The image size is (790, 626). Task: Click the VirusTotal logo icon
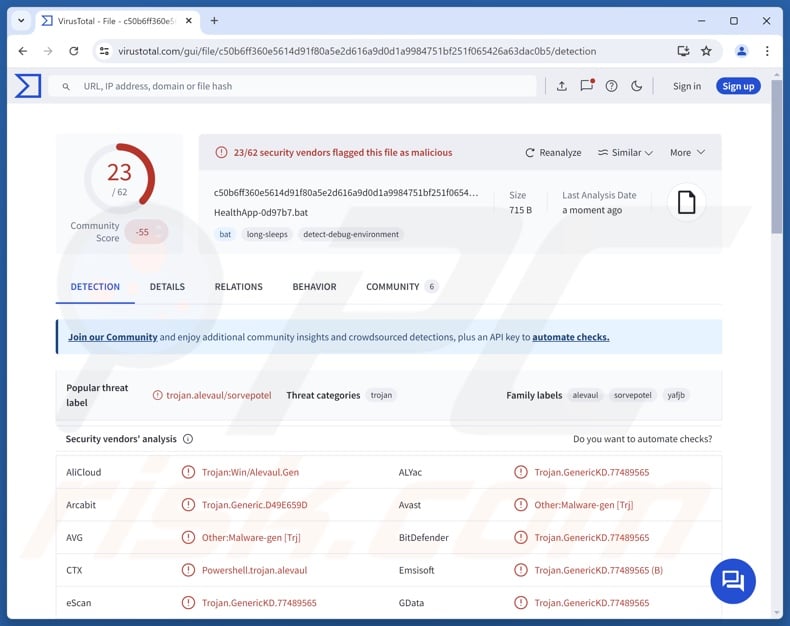point(28,86)
